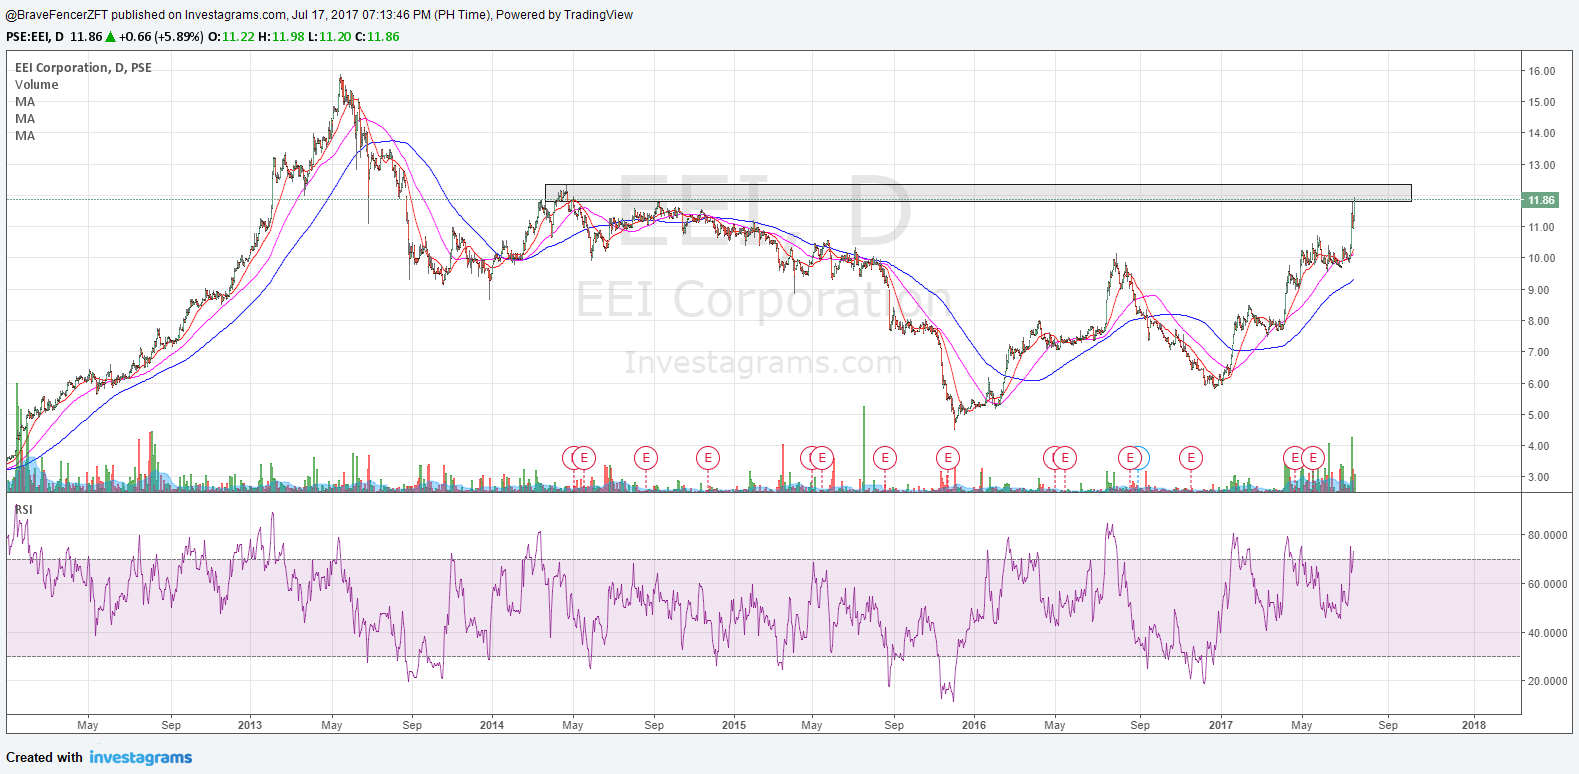Click the 10.00 price axis label
Screen dimensions: 1579x774
[x=1541, y=258]
